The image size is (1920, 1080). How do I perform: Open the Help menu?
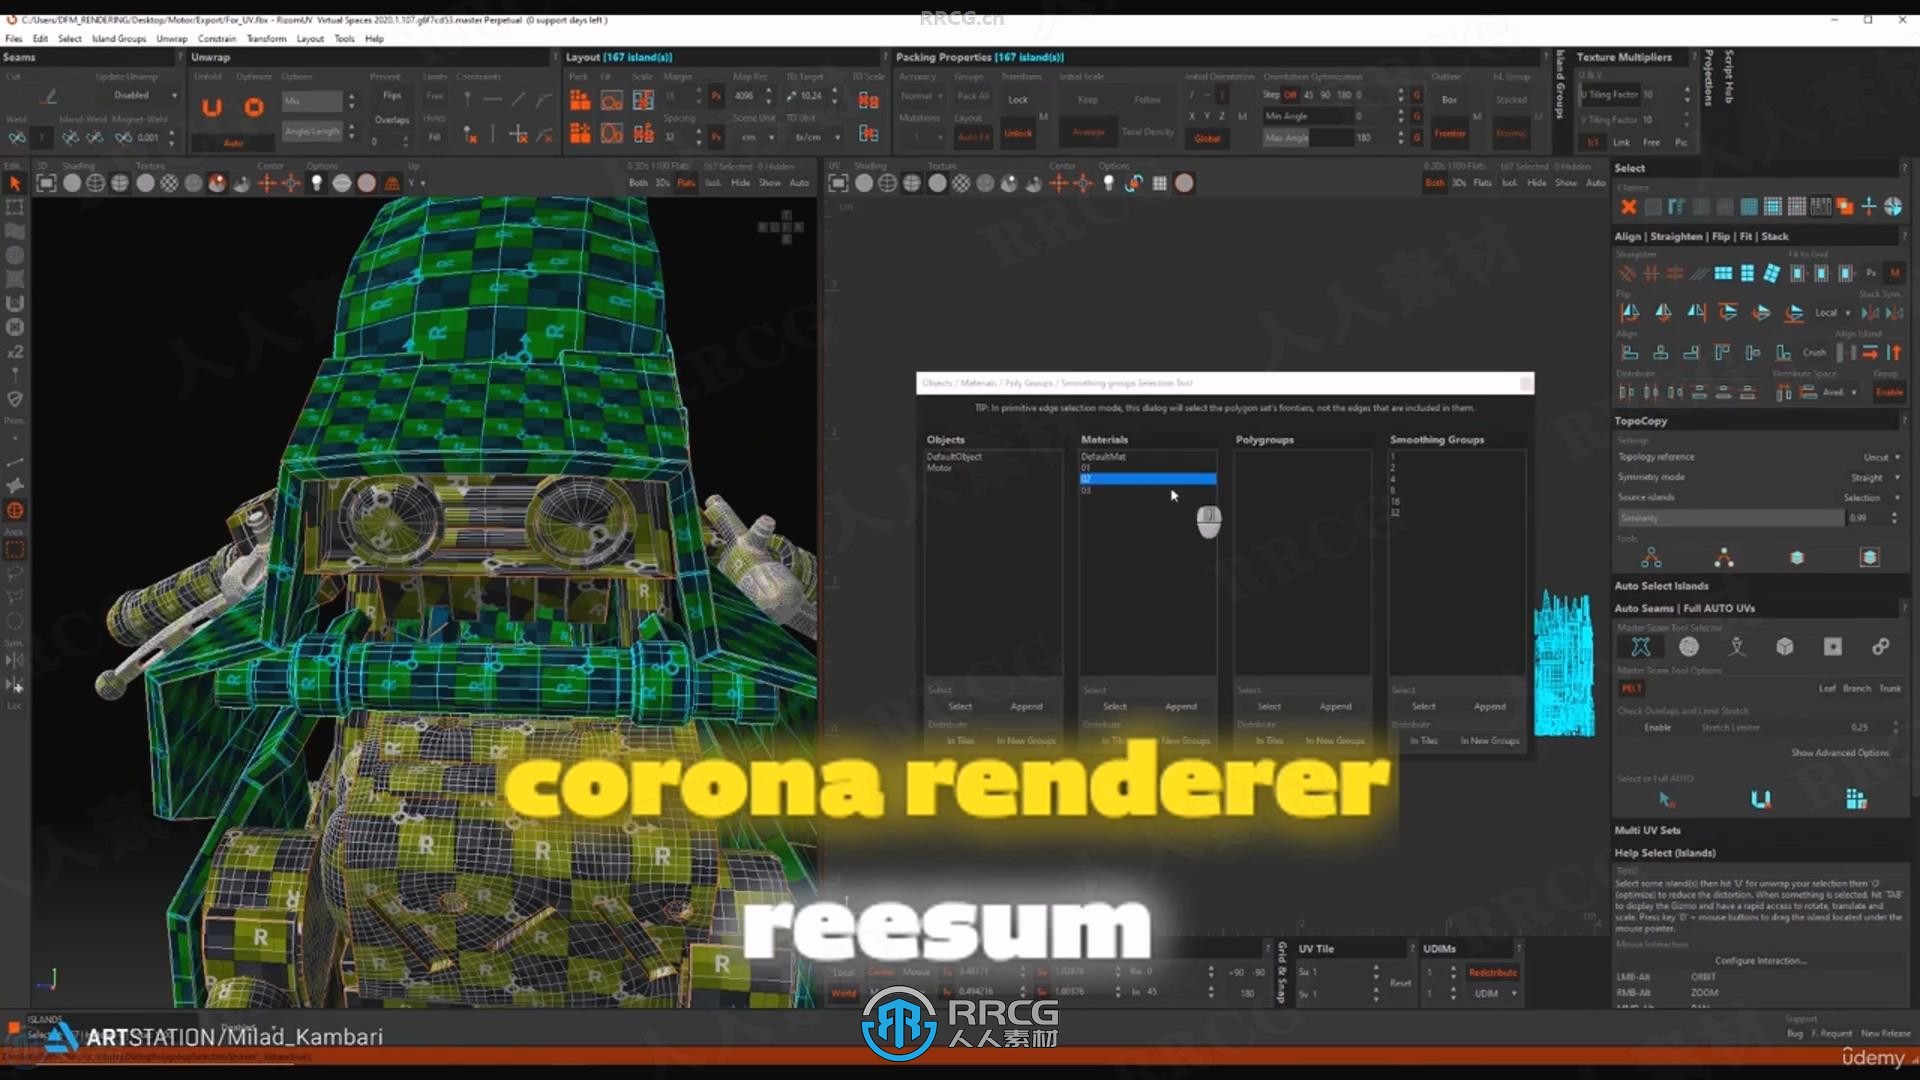coord(375,39)
